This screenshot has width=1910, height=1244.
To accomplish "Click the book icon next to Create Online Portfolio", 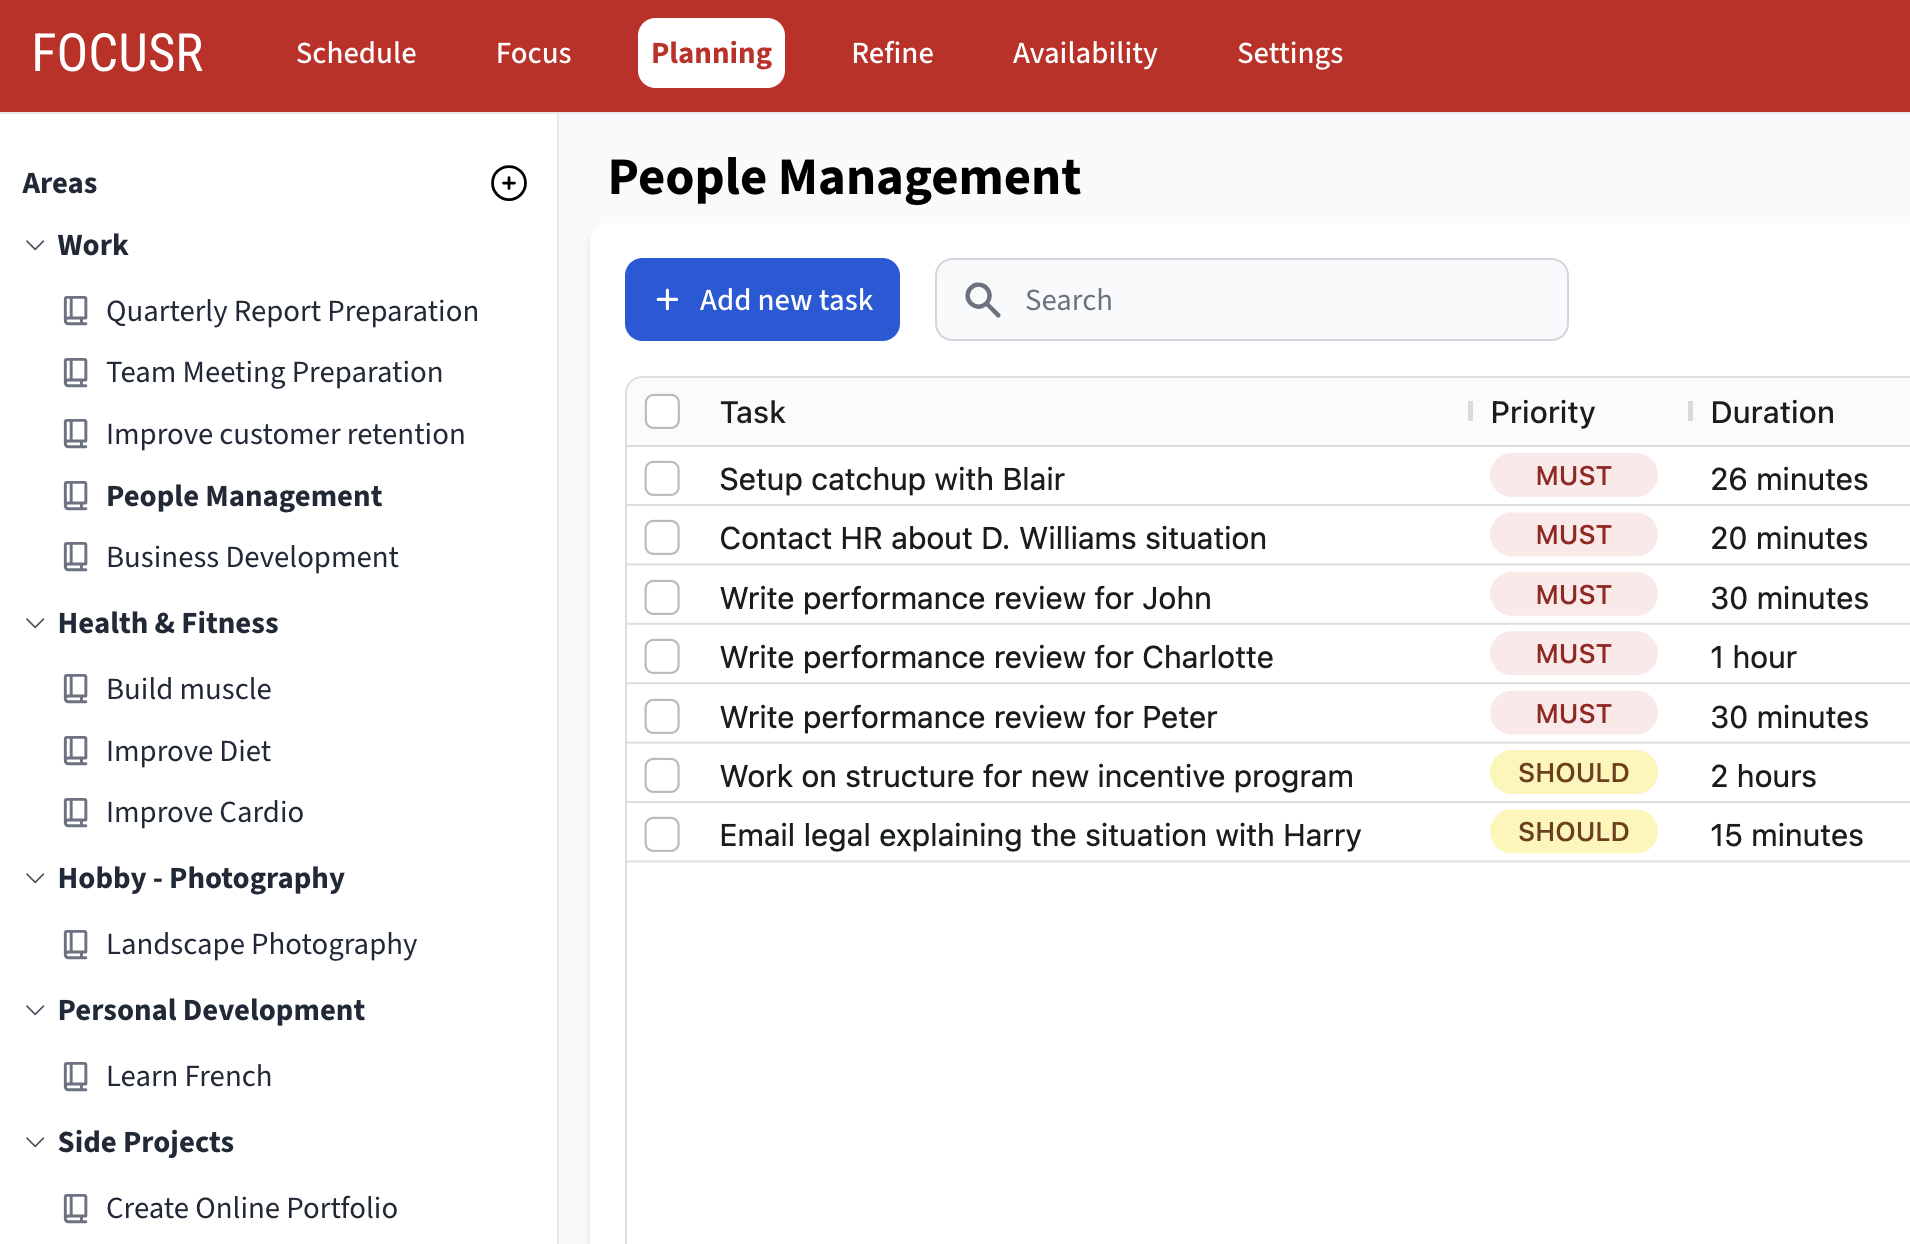I will pyautogui.click(x=76, y=1208).
